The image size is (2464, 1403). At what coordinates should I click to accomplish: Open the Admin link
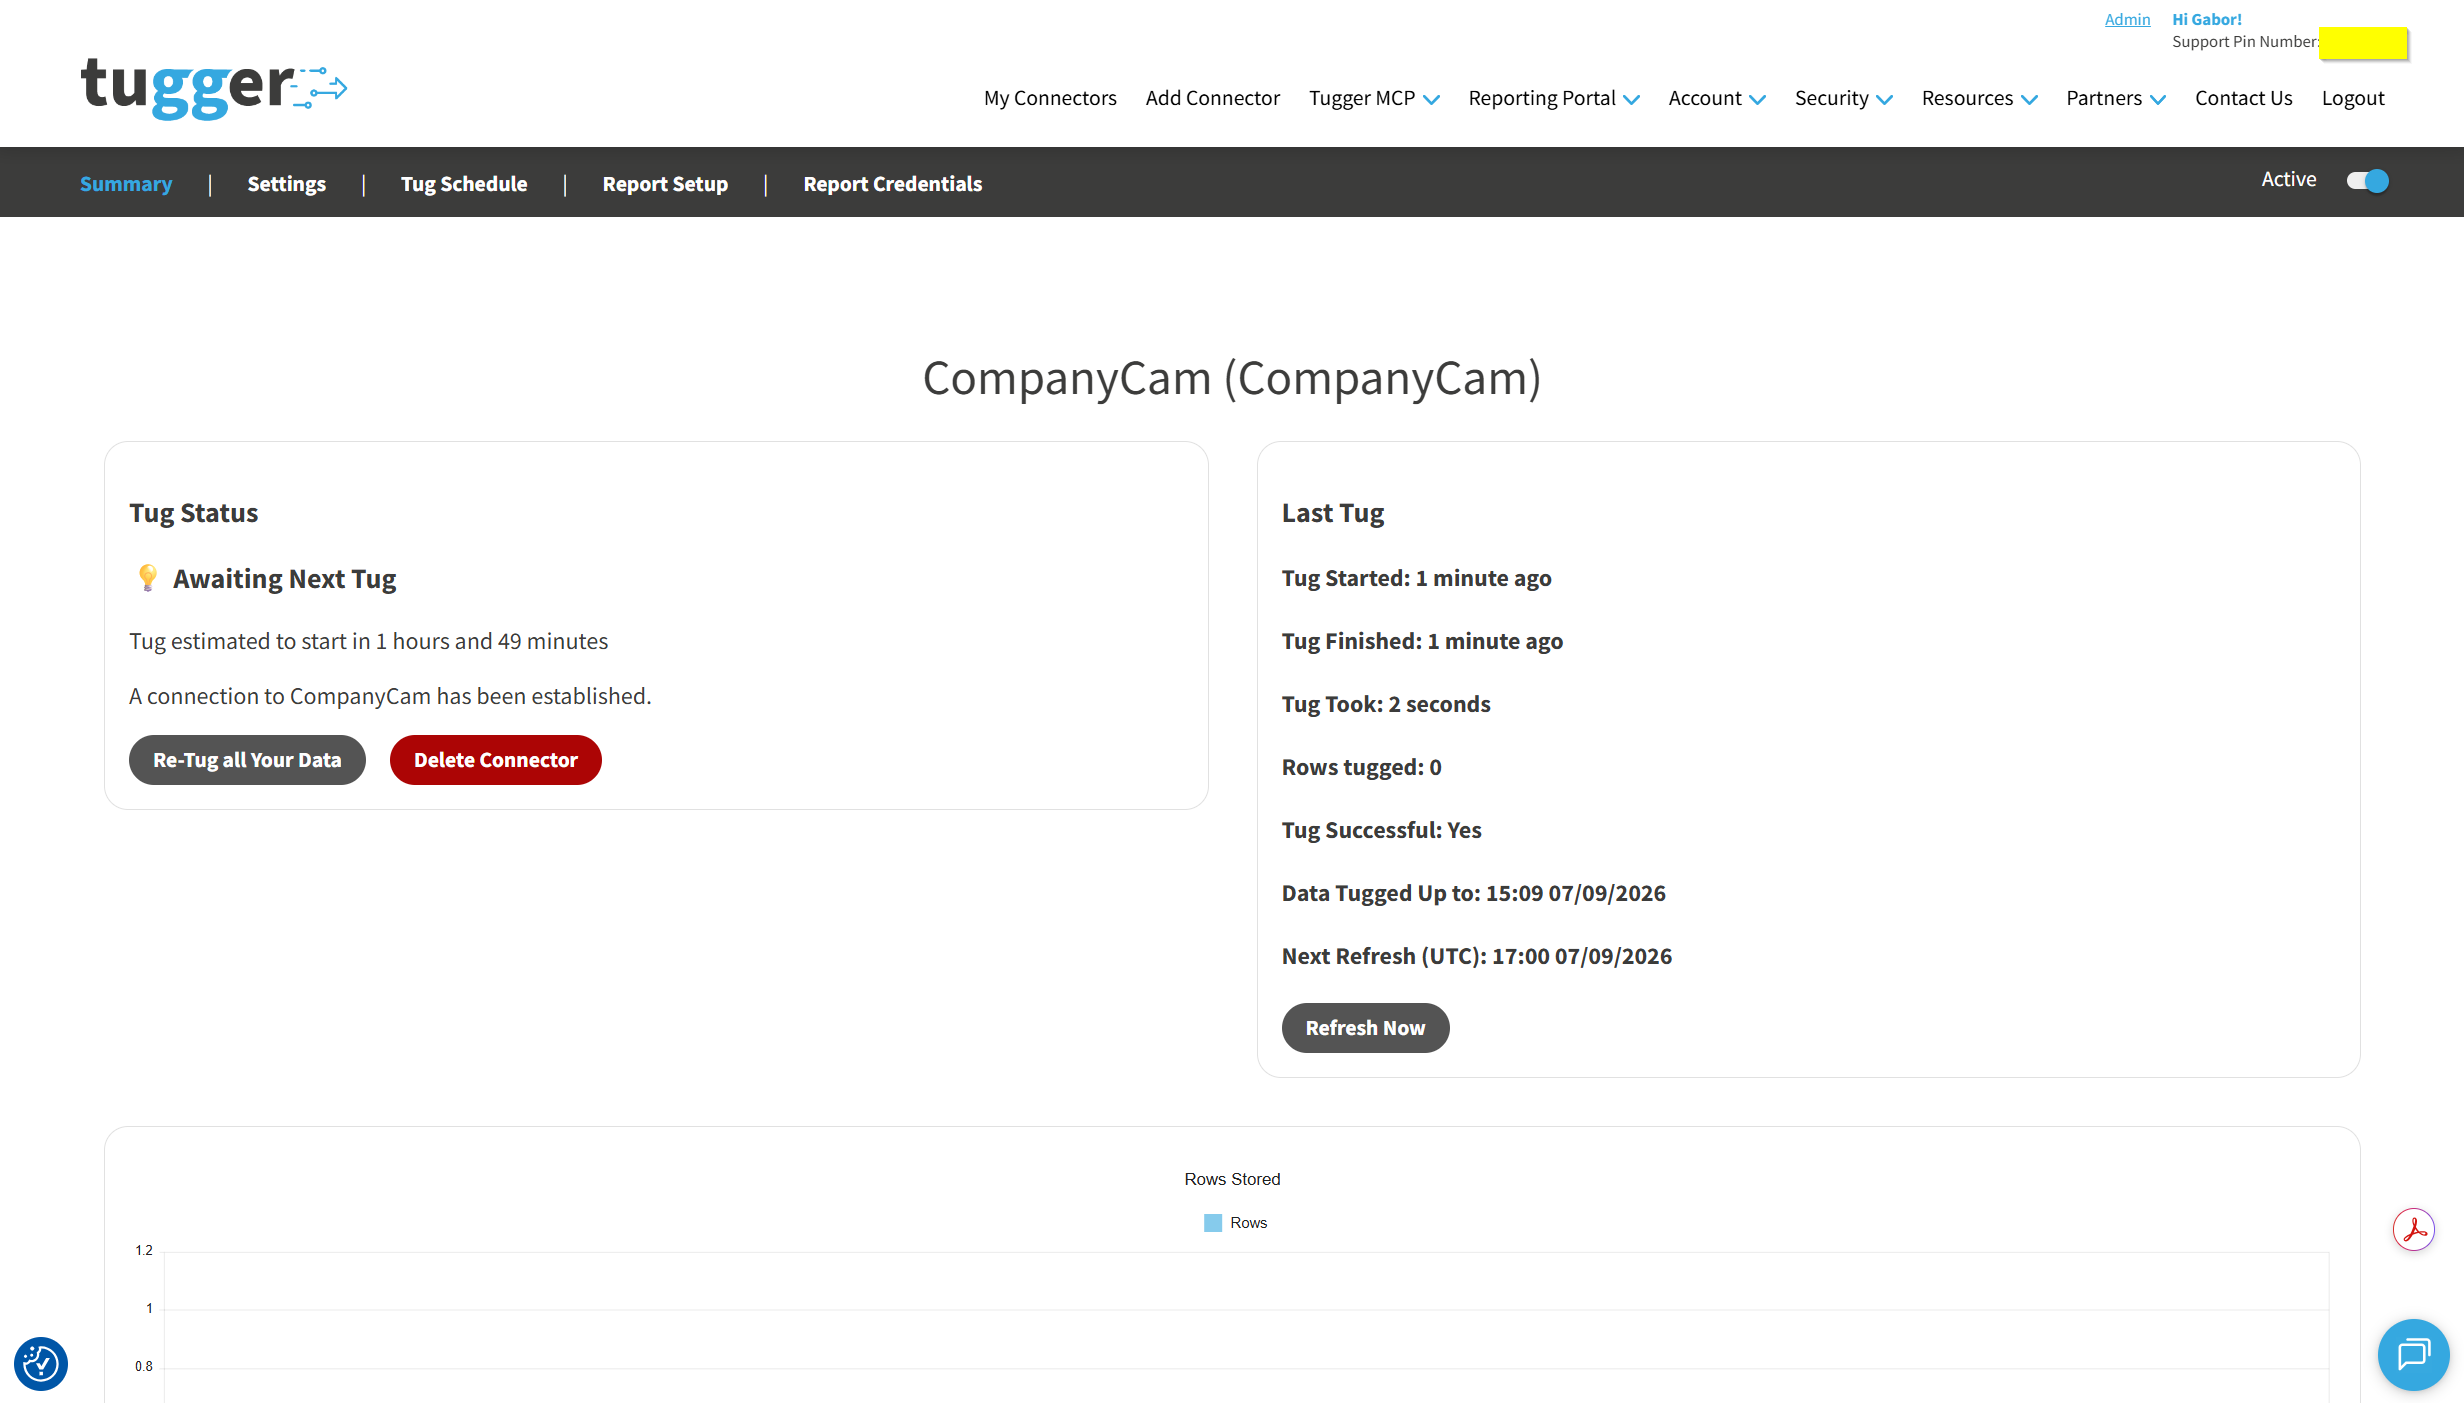tap(2127, 19)
